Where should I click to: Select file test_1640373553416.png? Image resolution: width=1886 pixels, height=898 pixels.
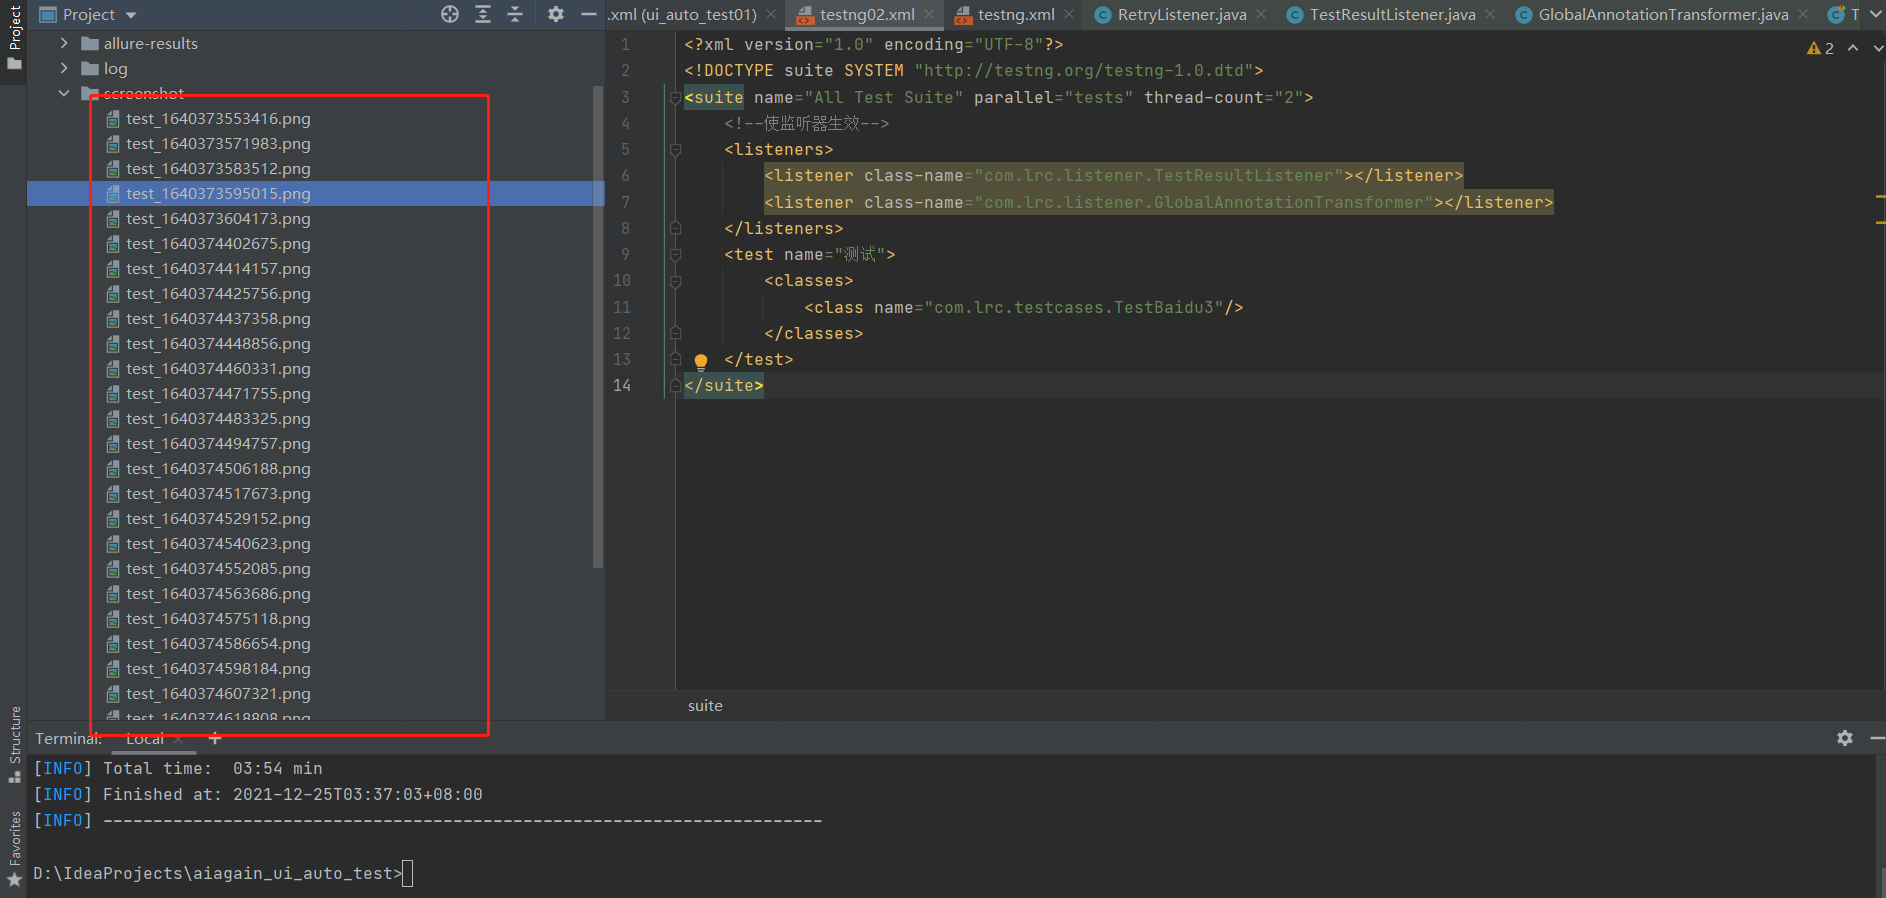218,118
